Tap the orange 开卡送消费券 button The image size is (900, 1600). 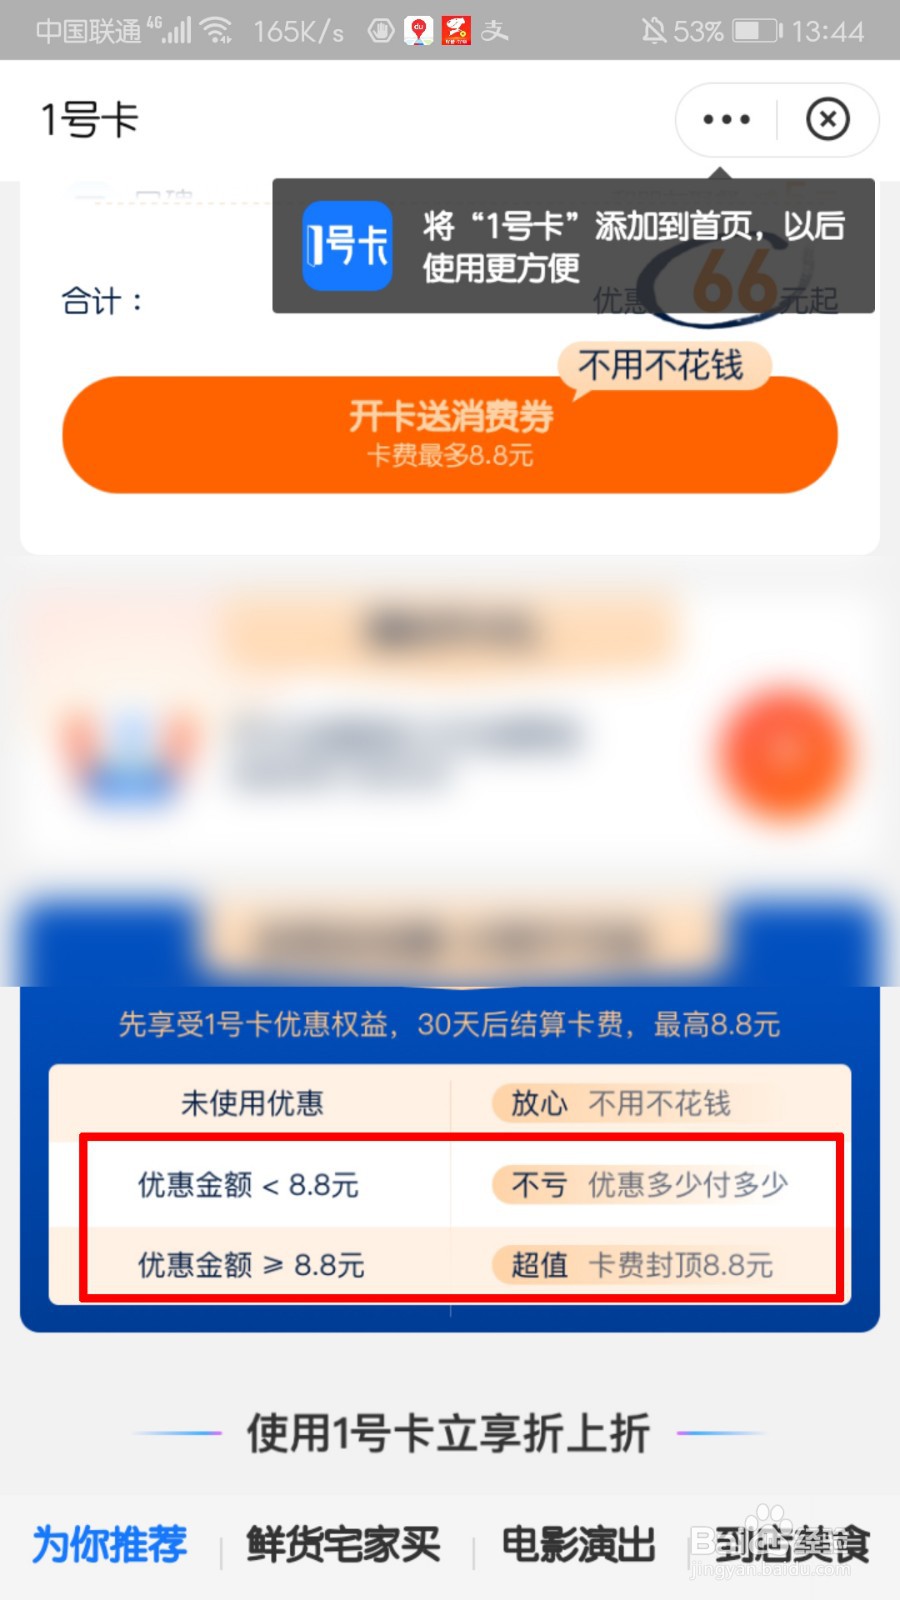[450, 435]
